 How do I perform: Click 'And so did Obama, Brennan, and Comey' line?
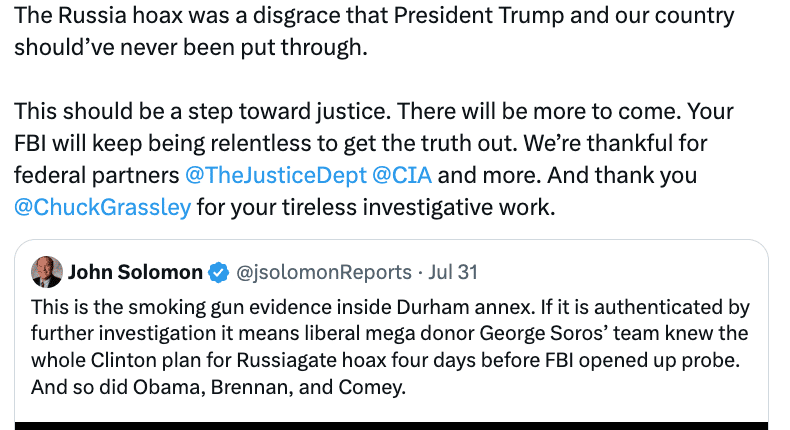pos(218,385)
